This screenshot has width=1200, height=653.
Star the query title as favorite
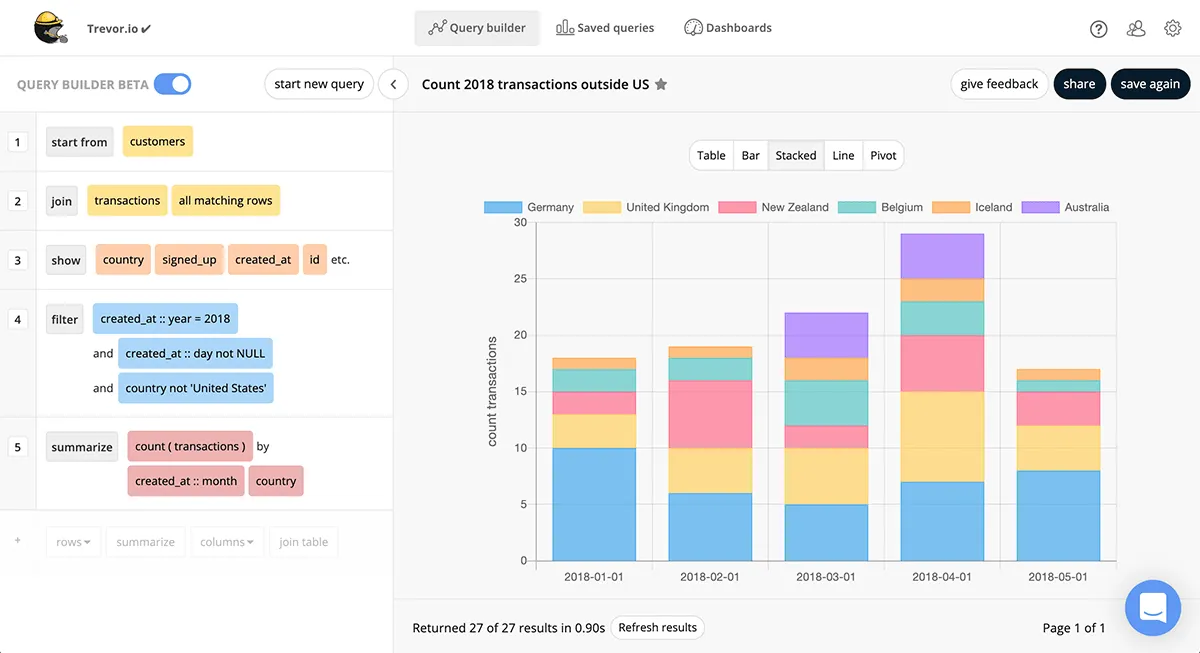click(661, 85)
